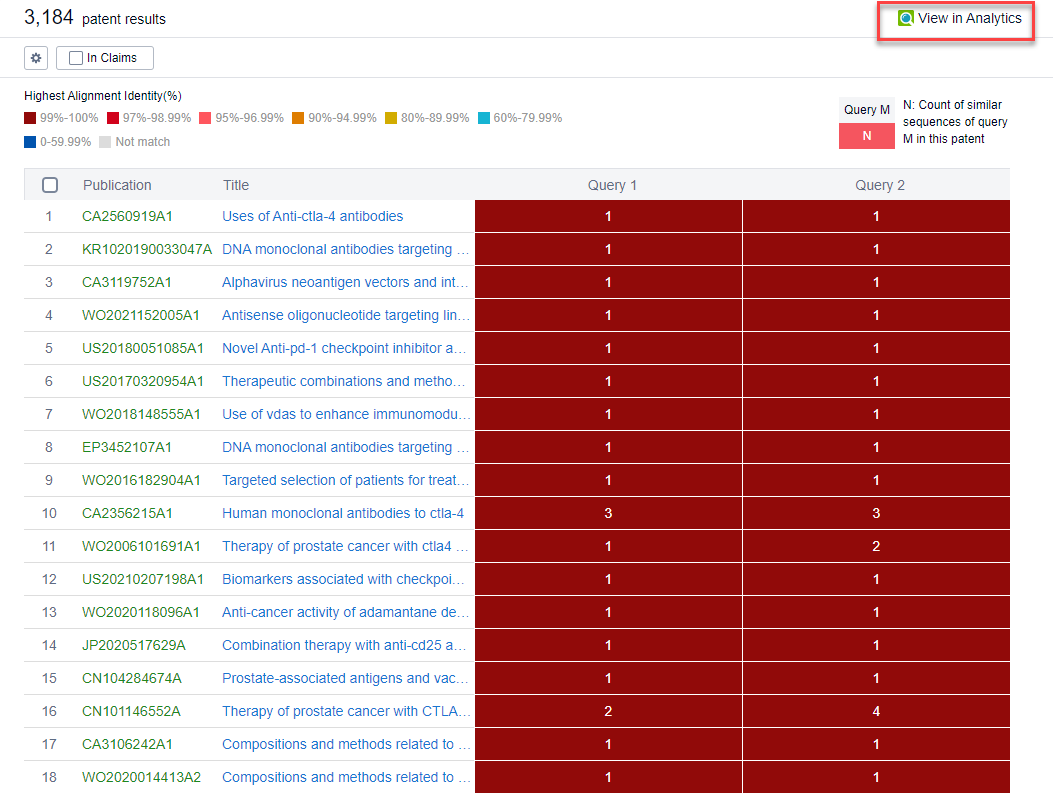Image resolution: width=1053 pixels, height=793 pixels.
Task: Click the settings gear icon
Action: click(x=37, y=58)
